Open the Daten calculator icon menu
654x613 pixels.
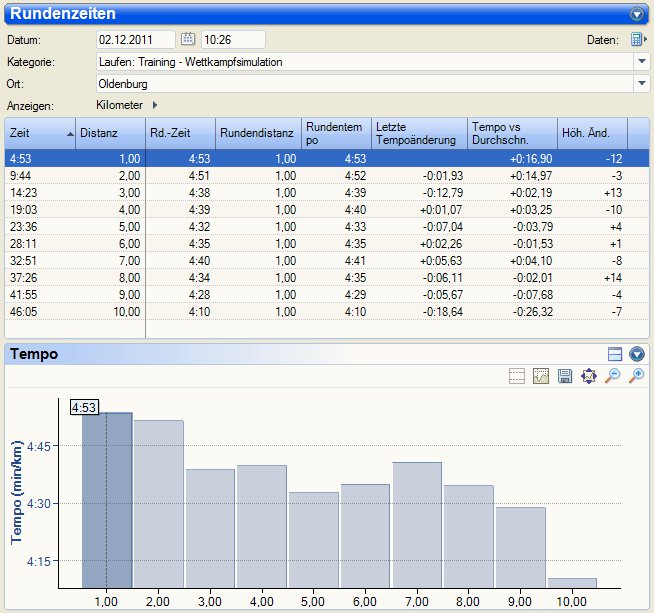point(638,40)
